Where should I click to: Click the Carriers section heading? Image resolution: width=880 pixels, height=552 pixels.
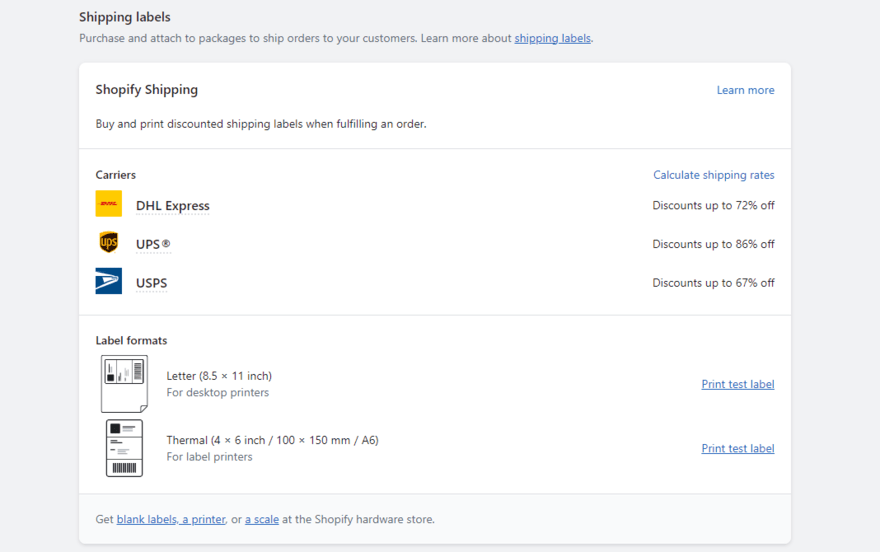(116, 175)
